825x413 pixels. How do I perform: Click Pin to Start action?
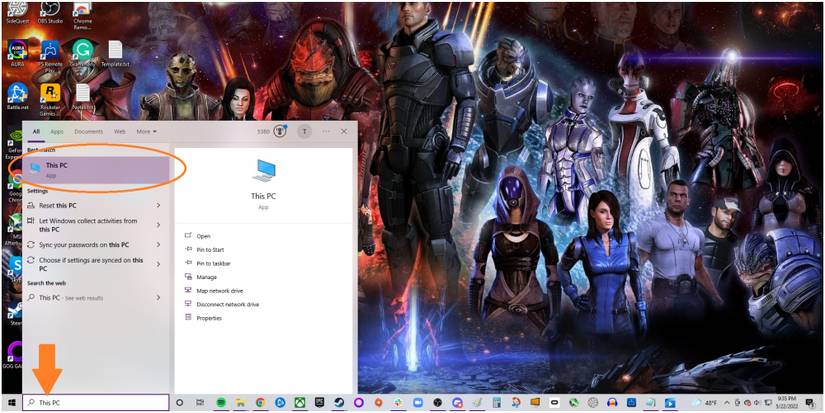pyautogui.click(x=210, y=250)
